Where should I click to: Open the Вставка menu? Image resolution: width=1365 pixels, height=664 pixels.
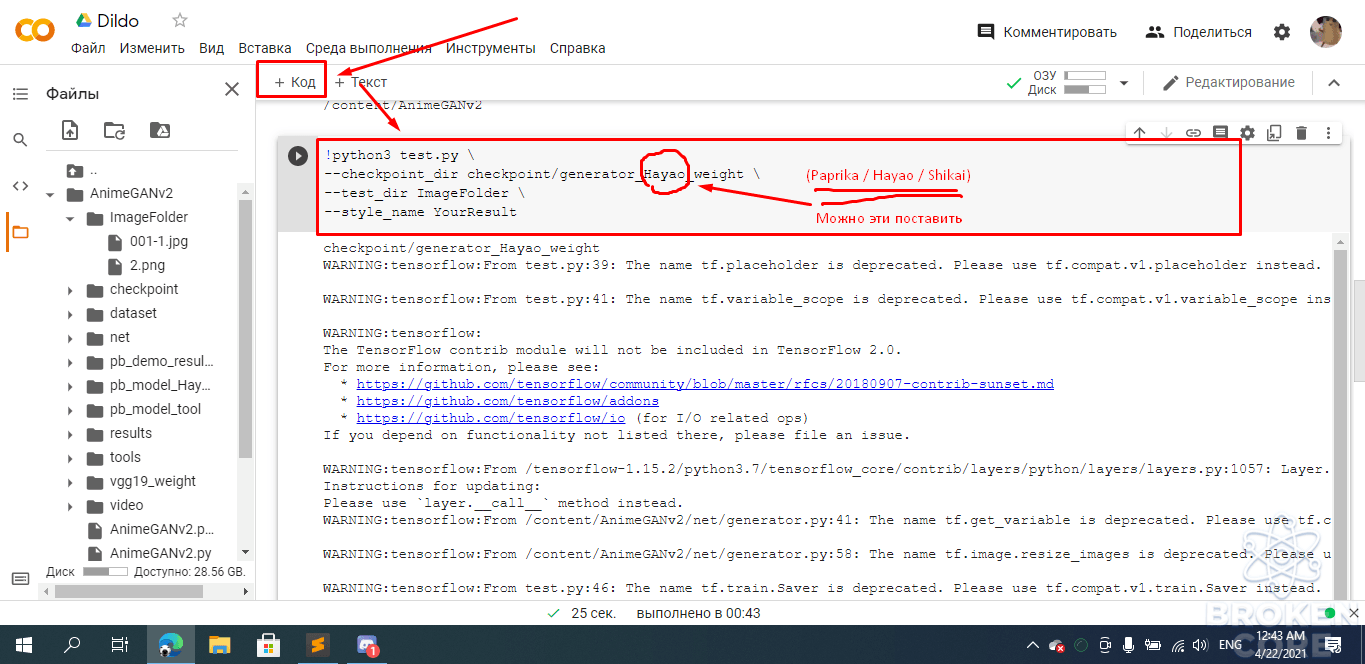tap(265, 48)
